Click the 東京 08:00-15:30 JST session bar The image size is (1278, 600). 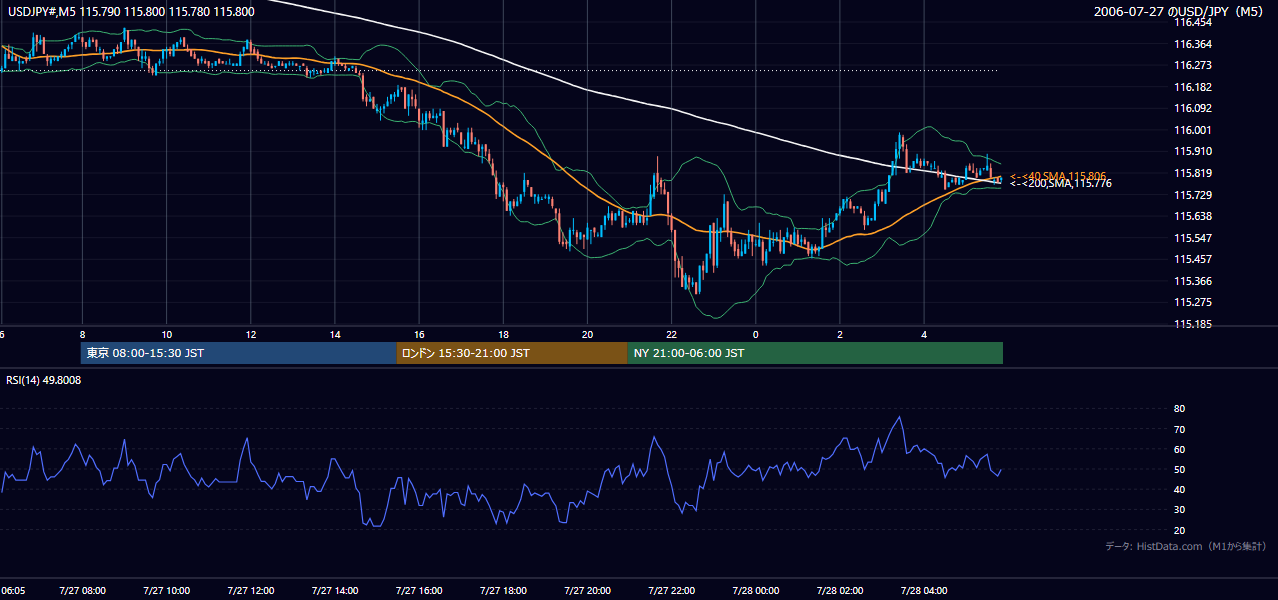(x=239, y=353)
